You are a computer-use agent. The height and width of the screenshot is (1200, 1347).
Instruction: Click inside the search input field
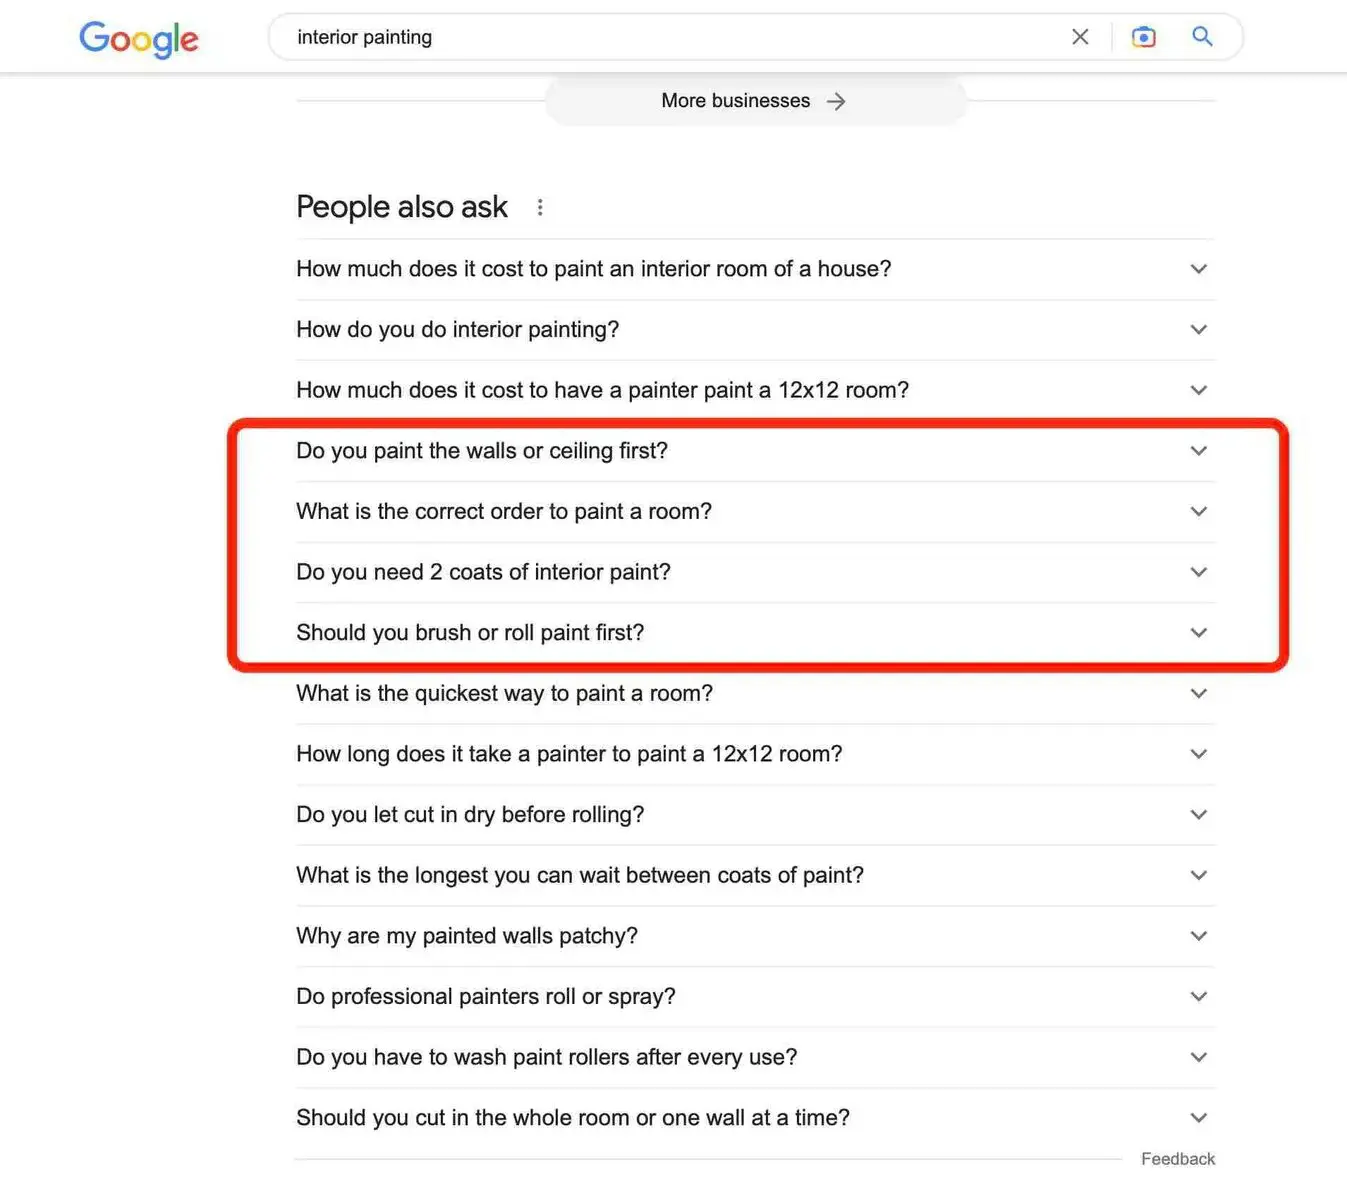point(600,37)
